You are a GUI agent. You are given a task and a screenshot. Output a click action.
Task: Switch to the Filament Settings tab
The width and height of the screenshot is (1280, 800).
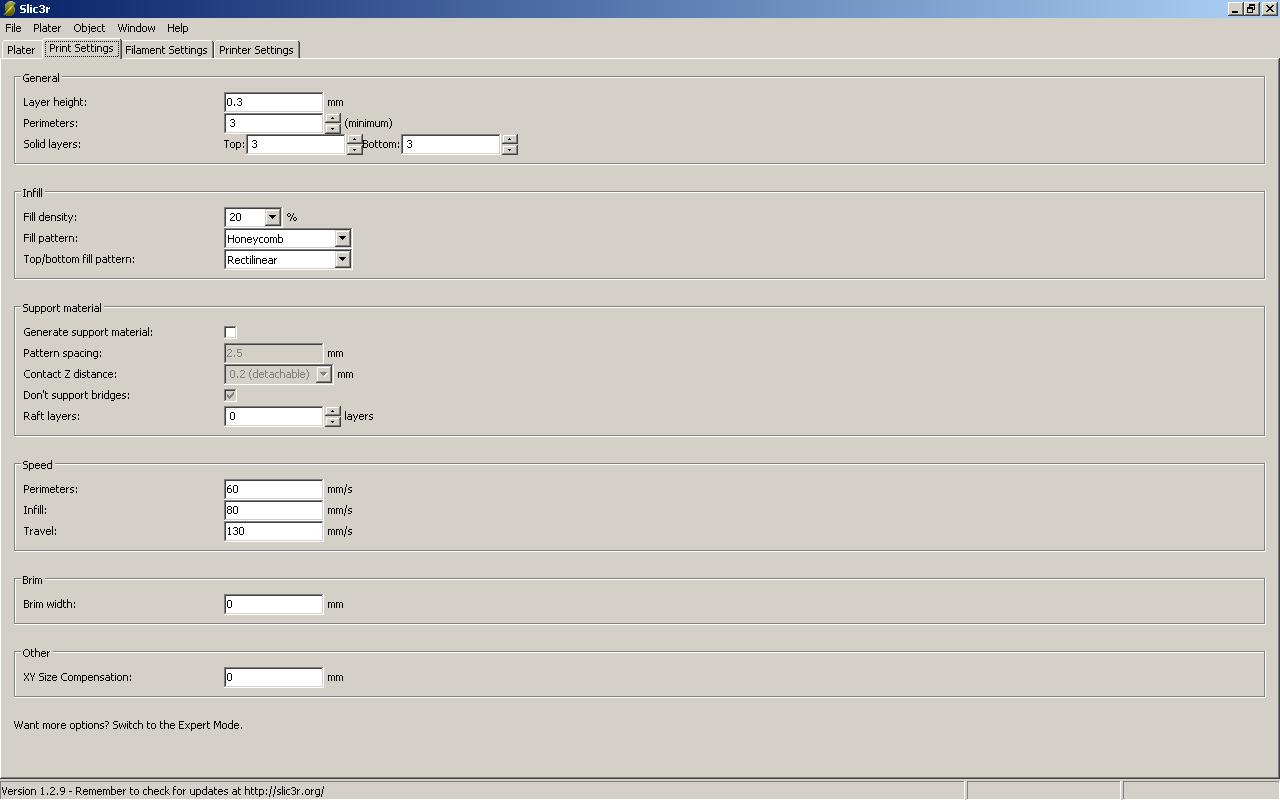166,50
